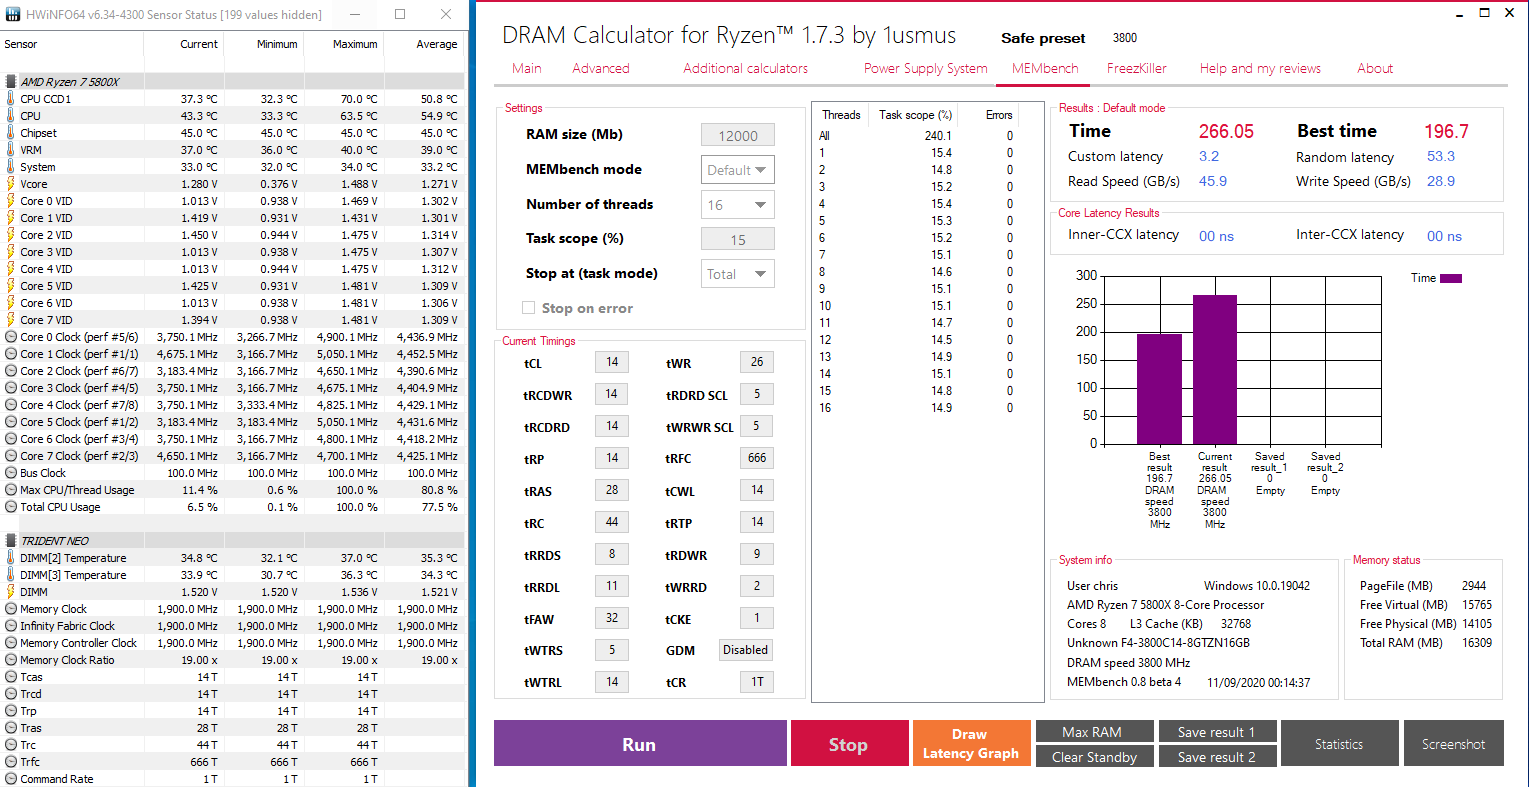Image resolution: width=1529 pixels, height=787 pixels.
Task: Click the voltage bolt icon beside Vcore
Action: pyautogui.click(x=11, y=184)
